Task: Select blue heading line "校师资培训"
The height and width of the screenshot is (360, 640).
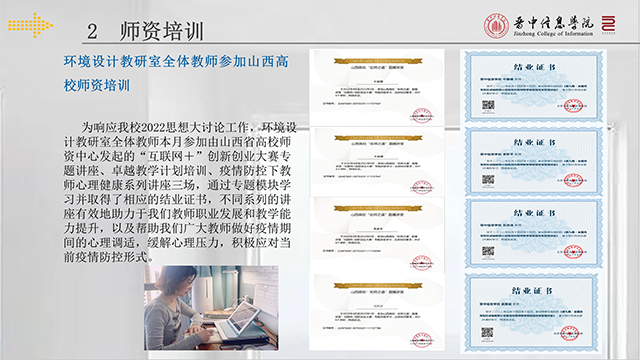Action: [97, 85]
